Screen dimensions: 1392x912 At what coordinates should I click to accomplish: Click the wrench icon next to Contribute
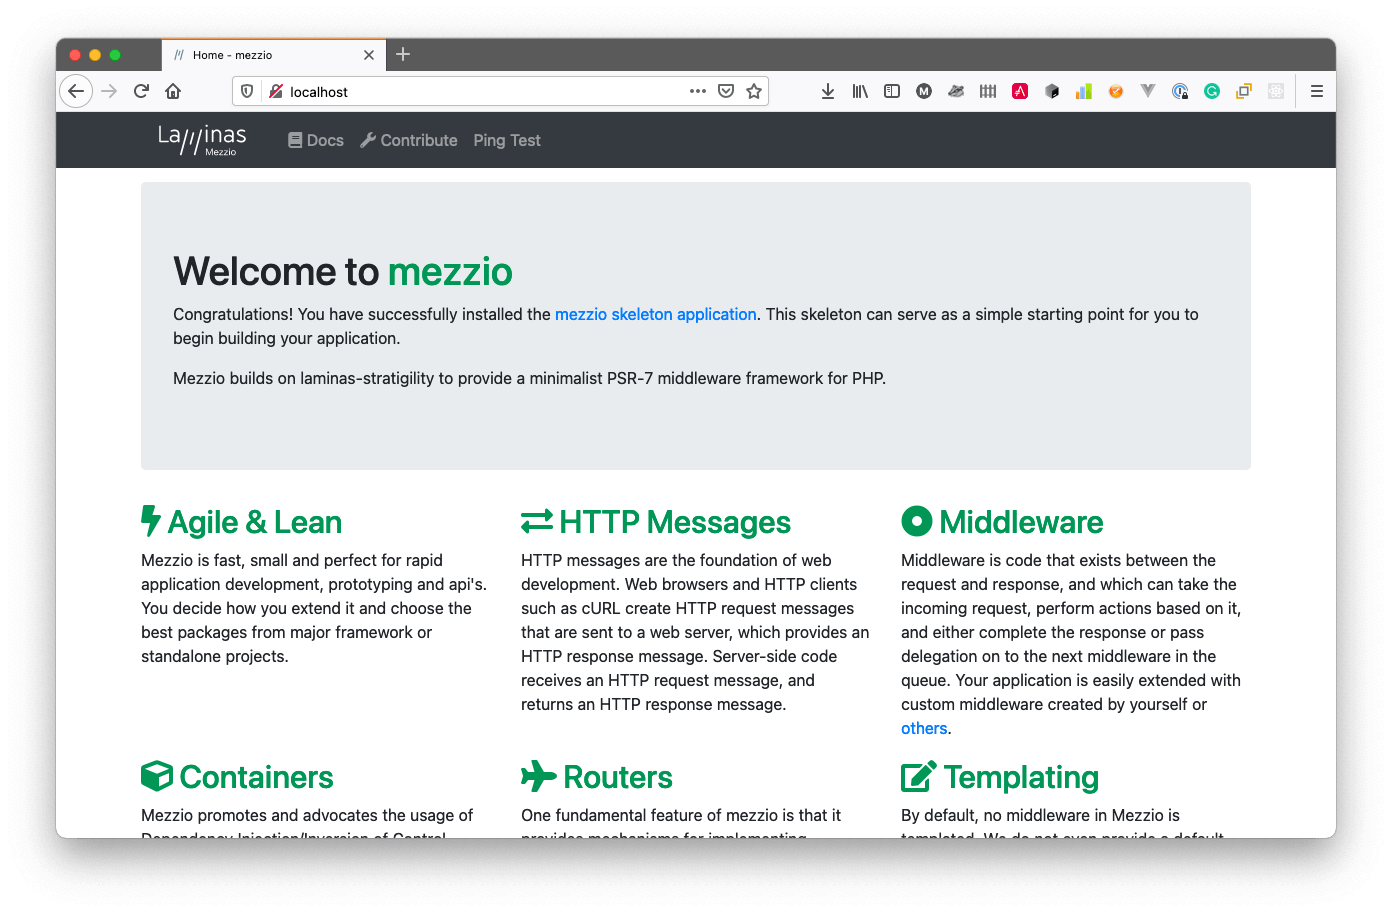(368, 140)
